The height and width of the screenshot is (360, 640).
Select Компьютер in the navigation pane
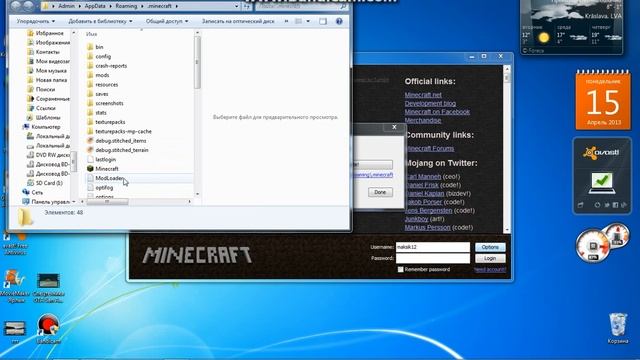pyautogui.click(x=46, y=127)
